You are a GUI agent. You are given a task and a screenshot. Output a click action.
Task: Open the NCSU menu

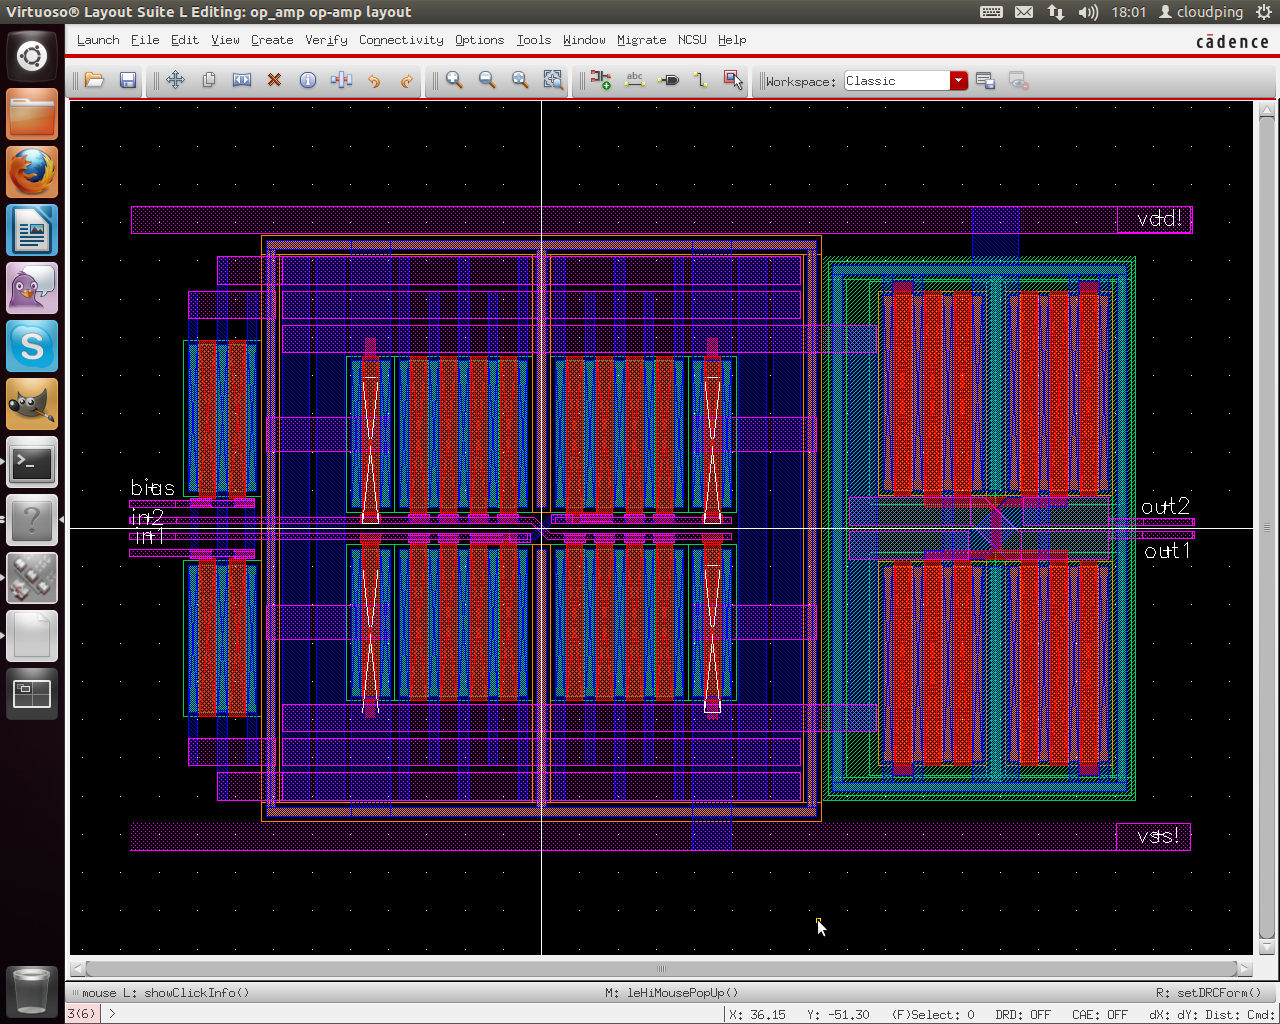(692, 40)
